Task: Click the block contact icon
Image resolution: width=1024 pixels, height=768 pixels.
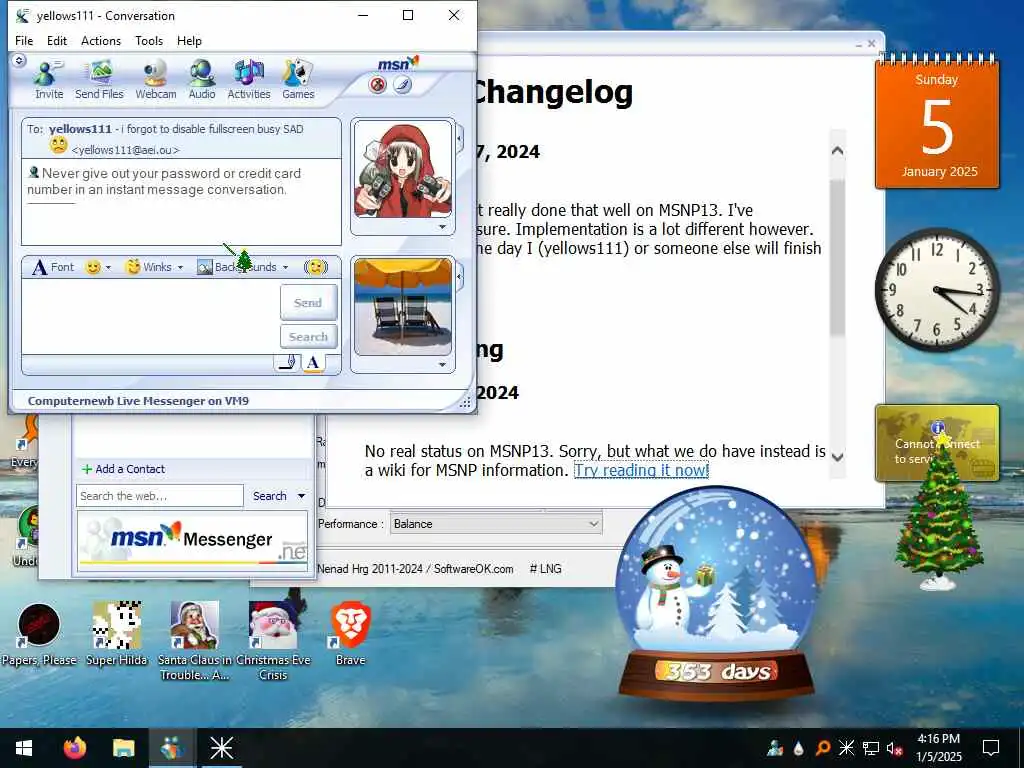Action: coord(377,85)
